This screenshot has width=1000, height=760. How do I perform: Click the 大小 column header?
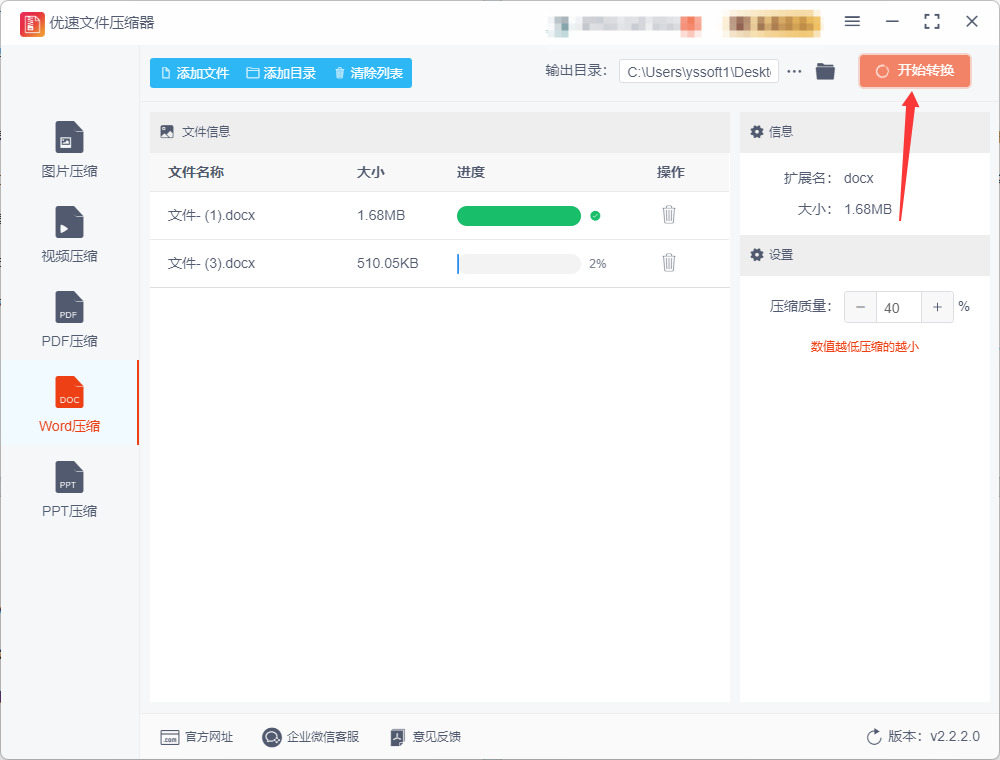(371, 172)
